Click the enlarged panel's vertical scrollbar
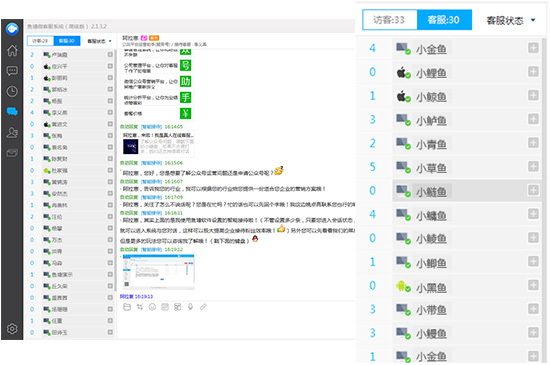The image size is (550, 365). (544, 200)
